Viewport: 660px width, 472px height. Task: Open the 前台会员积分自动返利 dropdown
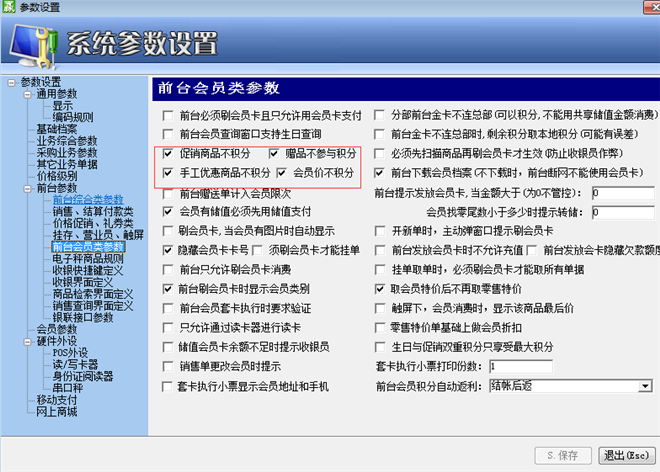tap(644, 386)
